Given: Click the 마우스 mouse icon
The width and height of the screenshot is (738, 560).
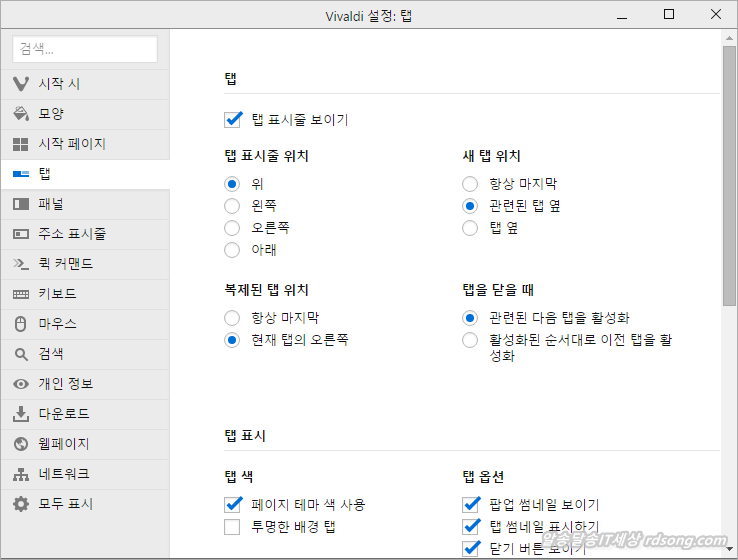Looking at the screenshot, I should coord(21,324).
